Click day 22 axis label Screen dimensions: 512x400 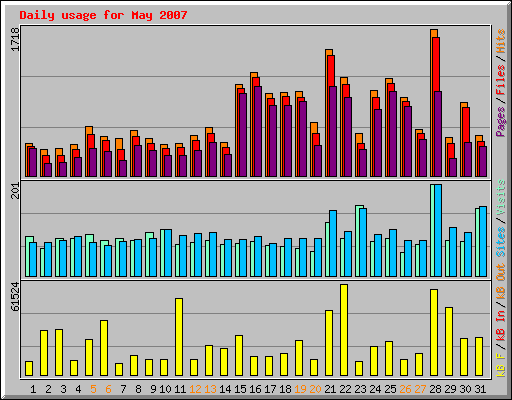point(345,389)
